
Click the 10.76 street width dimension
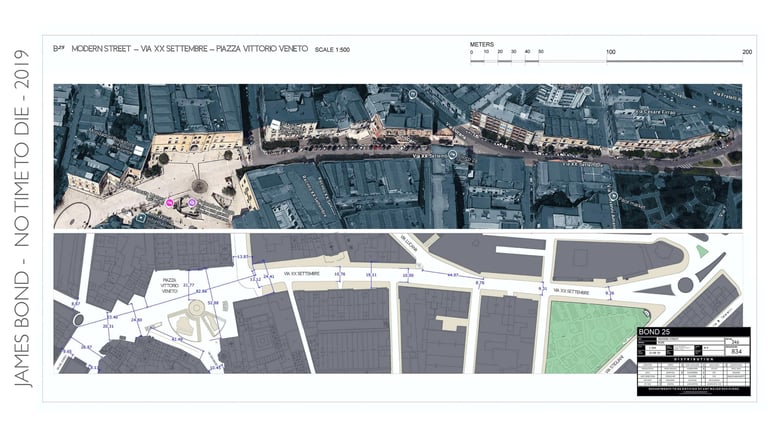coord(339,274)
